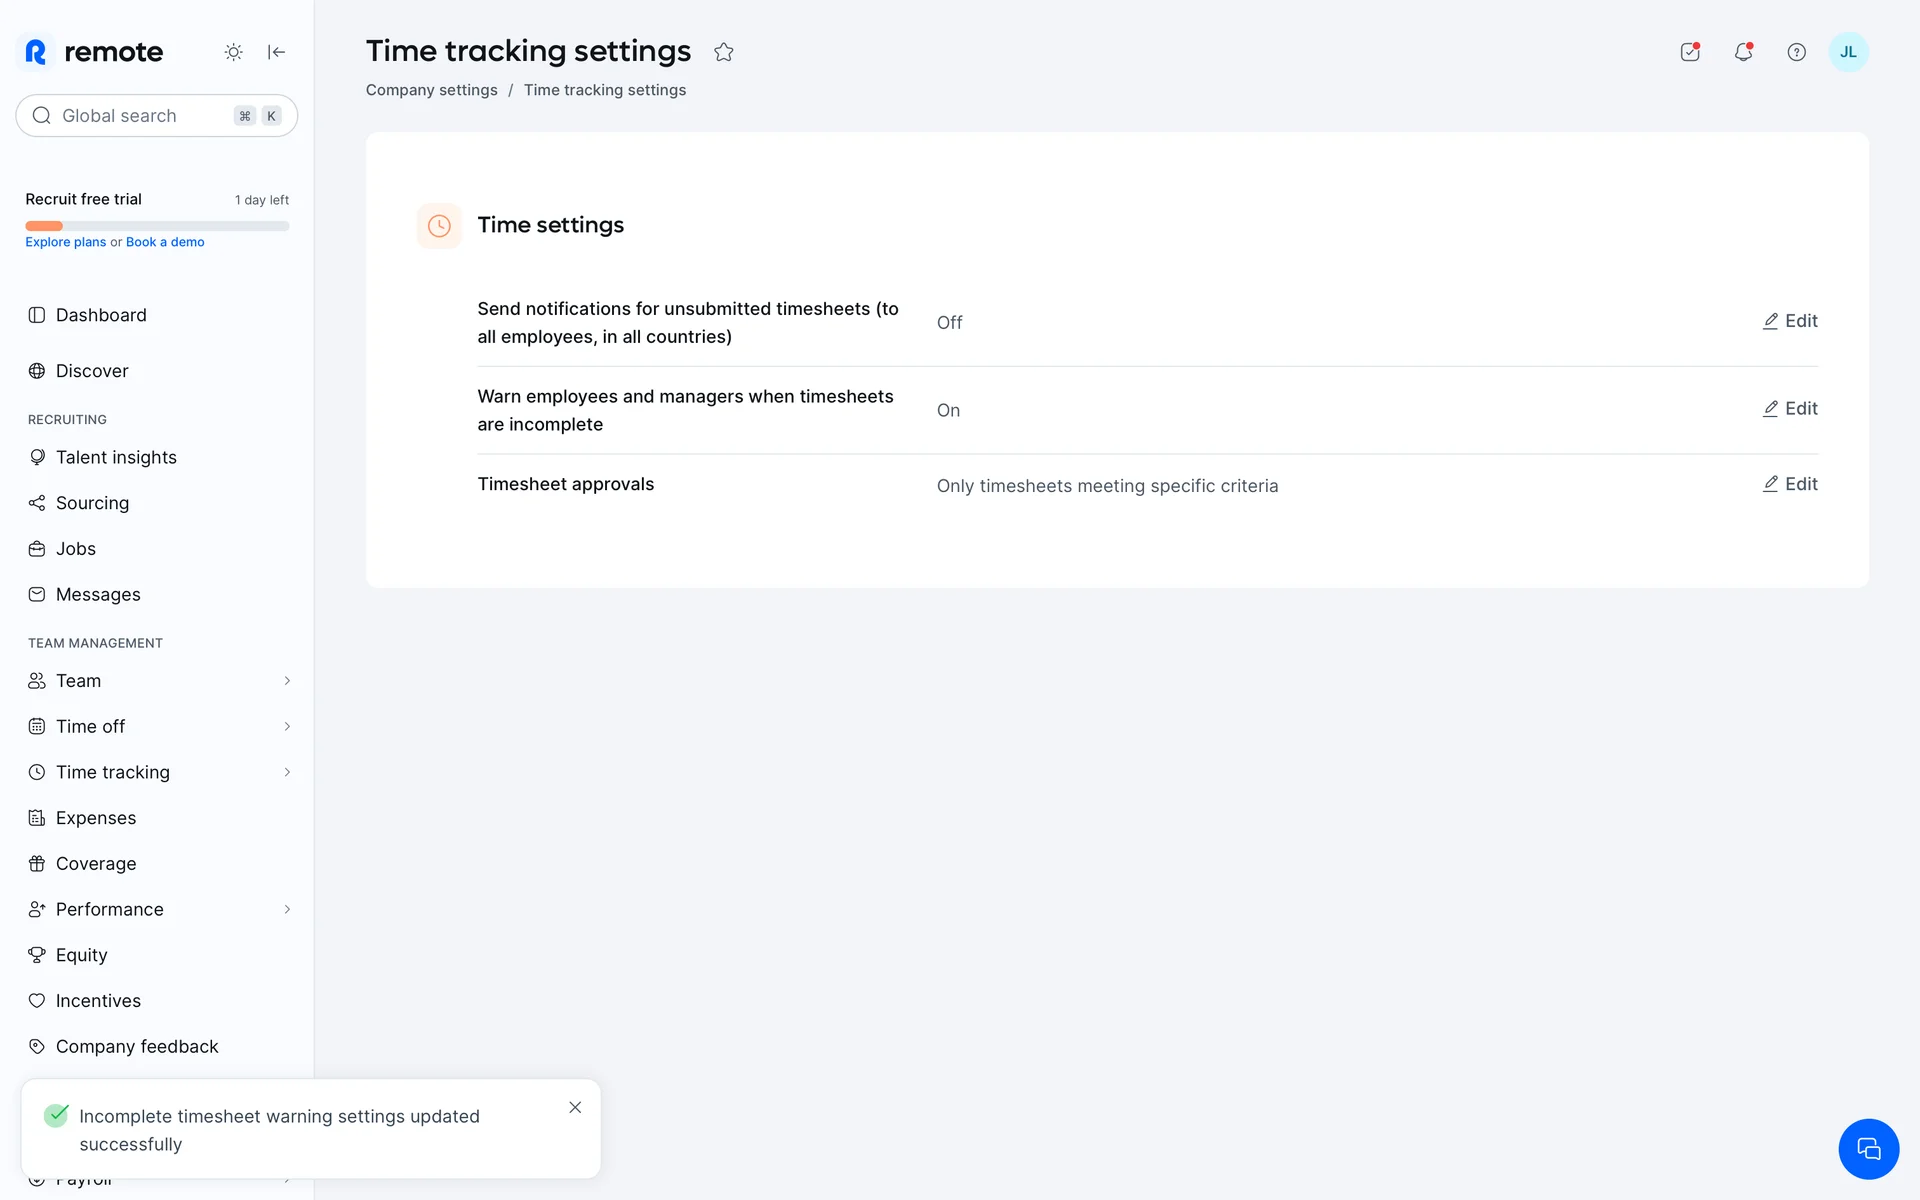Expand the Time tracking submenu

click(x=287, y=772)
